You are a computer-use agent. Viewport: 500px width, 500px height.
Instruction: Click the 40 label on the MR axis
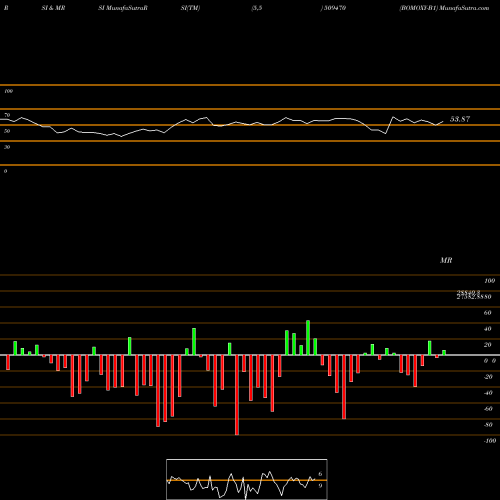pos(487,329)
